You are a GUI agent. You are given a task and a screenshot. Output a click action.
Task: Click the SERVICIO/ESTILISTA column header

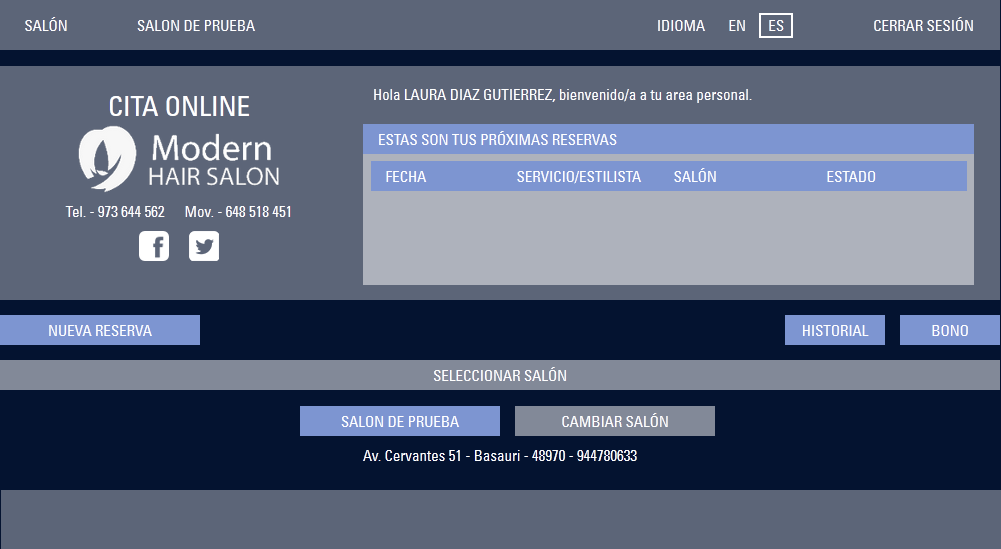(578, 177)
